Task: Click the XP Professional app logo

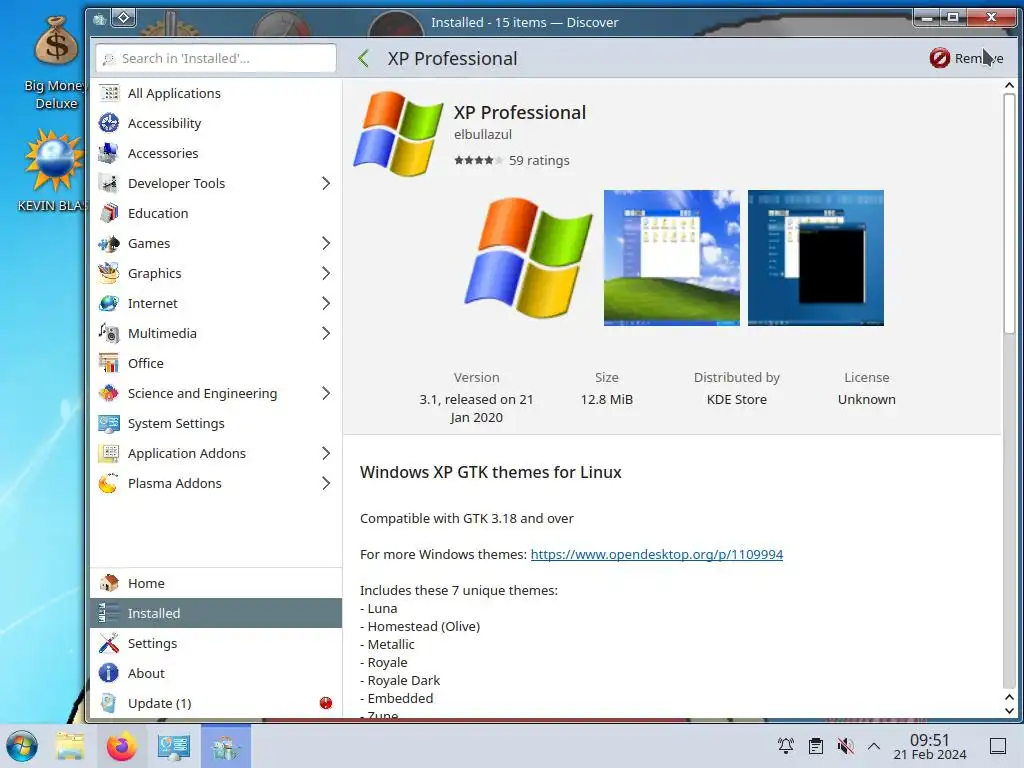Action: point(398,134)
